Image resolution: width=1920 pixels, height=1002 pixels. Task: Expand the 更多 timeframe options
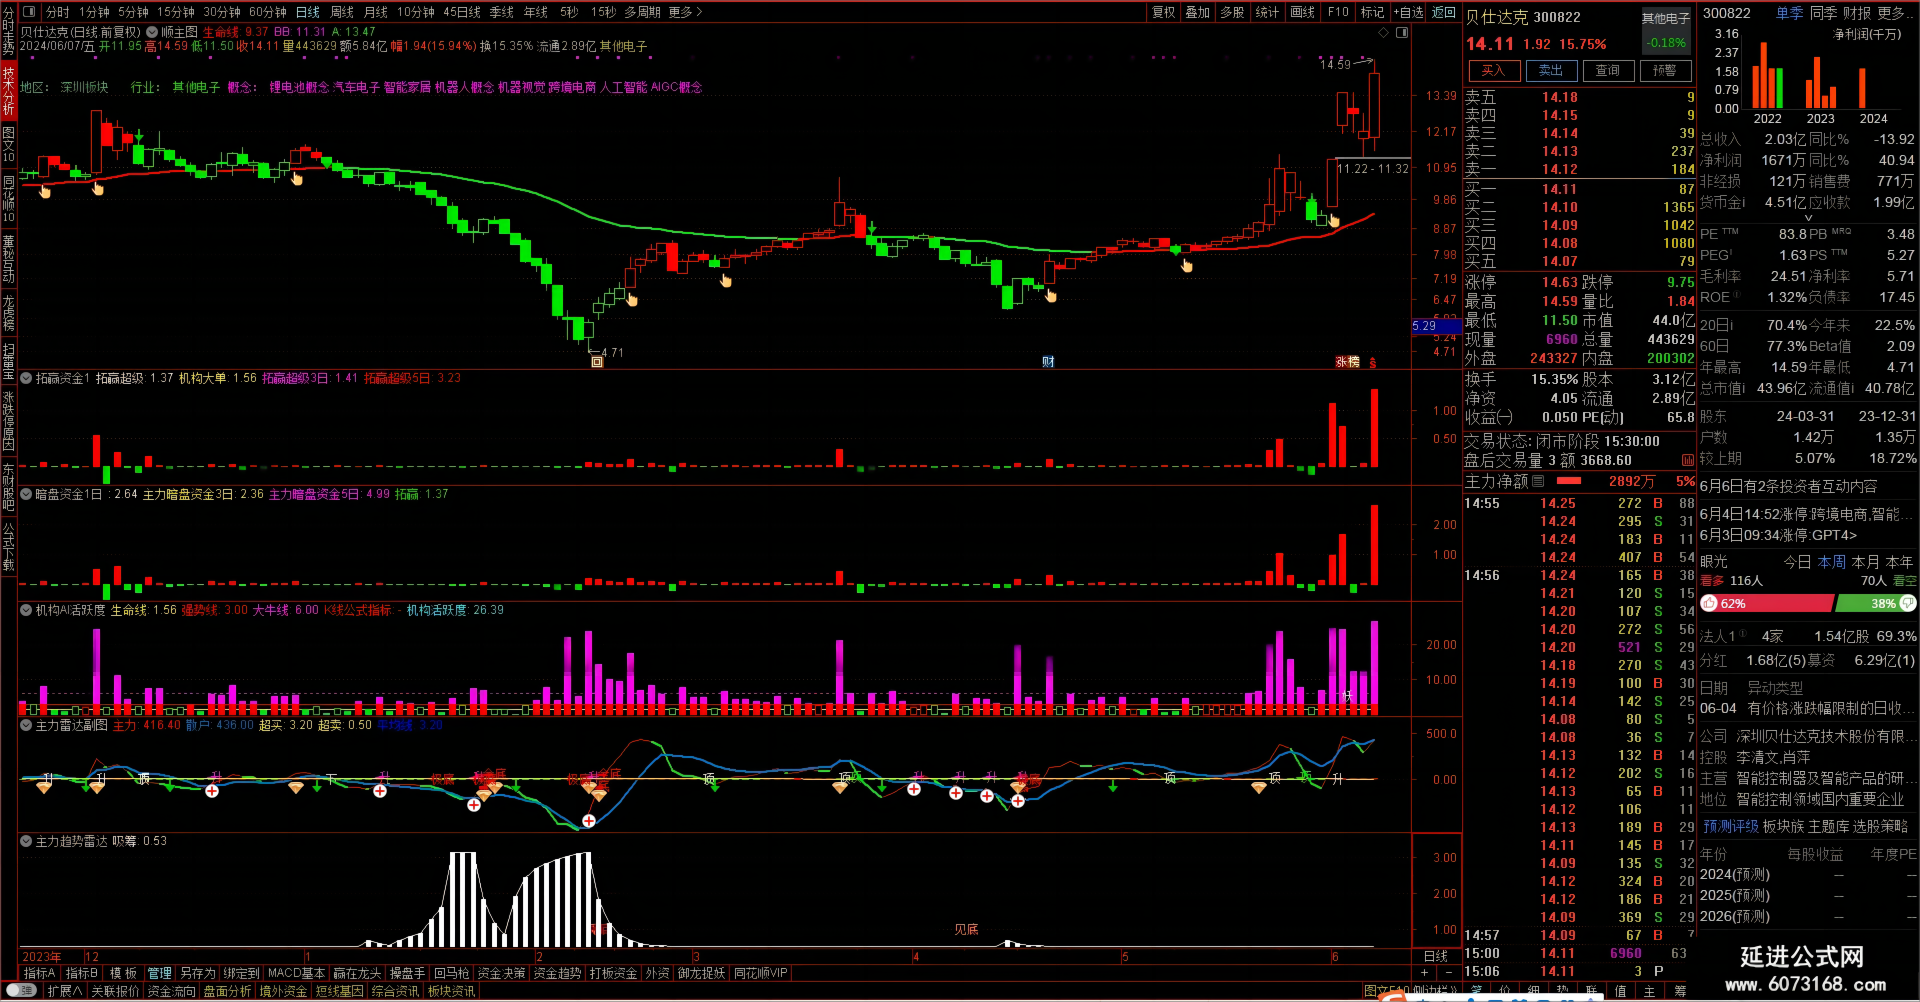(686, 12)
